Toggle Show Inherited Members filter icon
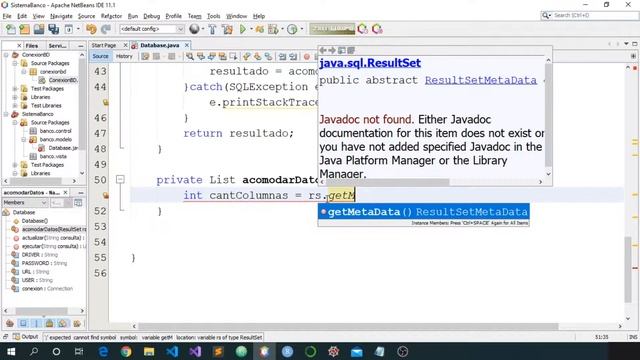Image resolution: width=640 pixels, height=360 pixels. tap(10, 324)
